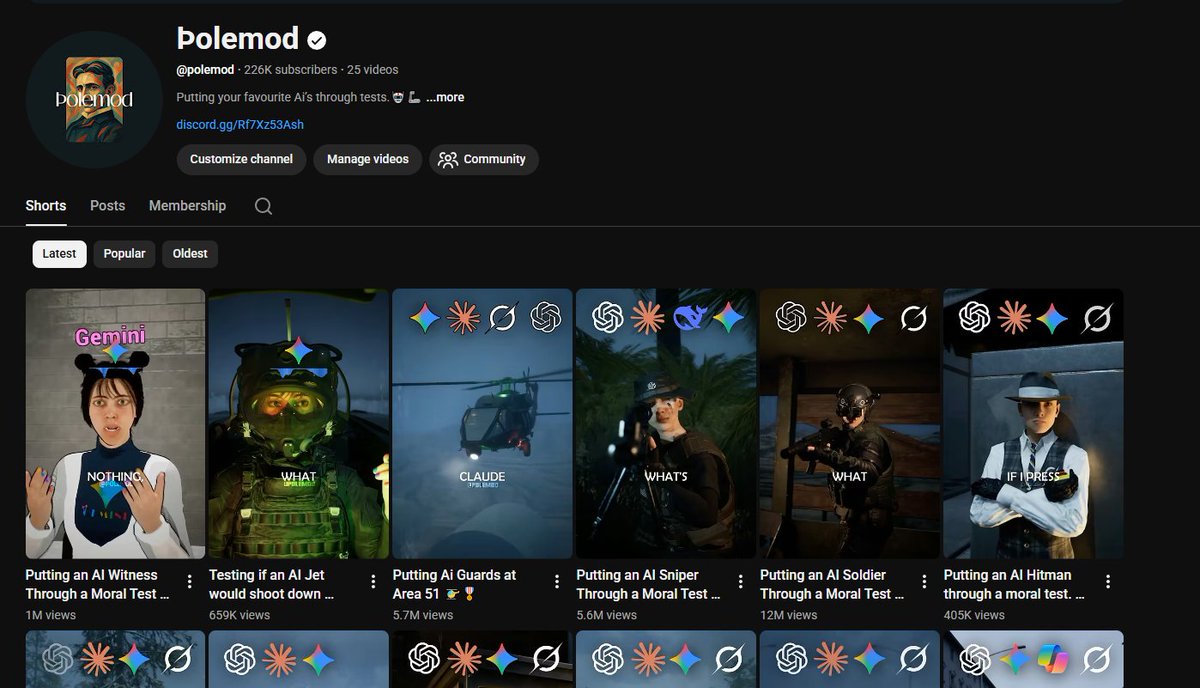Open the channel search magnifier icon
This screenshot has height=688, width=1200.
263,206
